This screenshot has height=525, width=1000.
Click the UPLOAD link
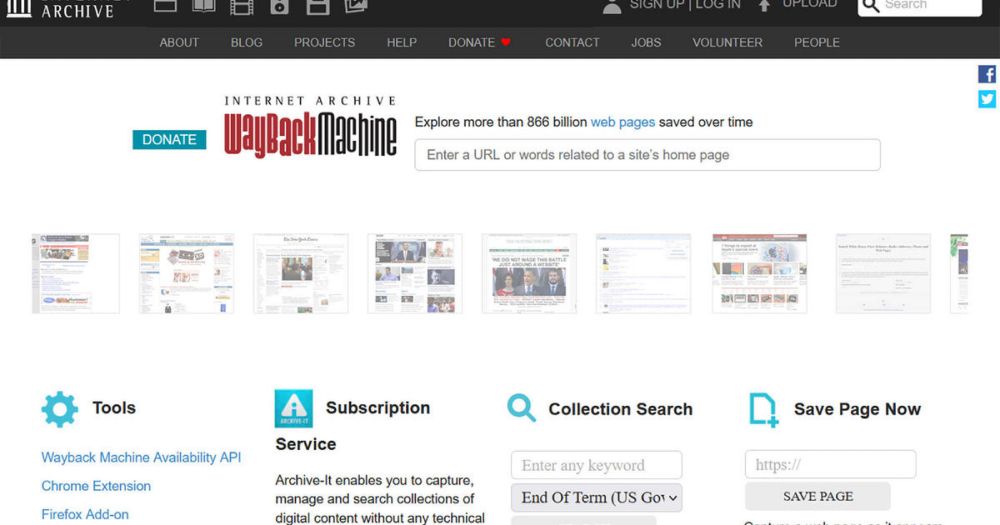pos(809,4)
